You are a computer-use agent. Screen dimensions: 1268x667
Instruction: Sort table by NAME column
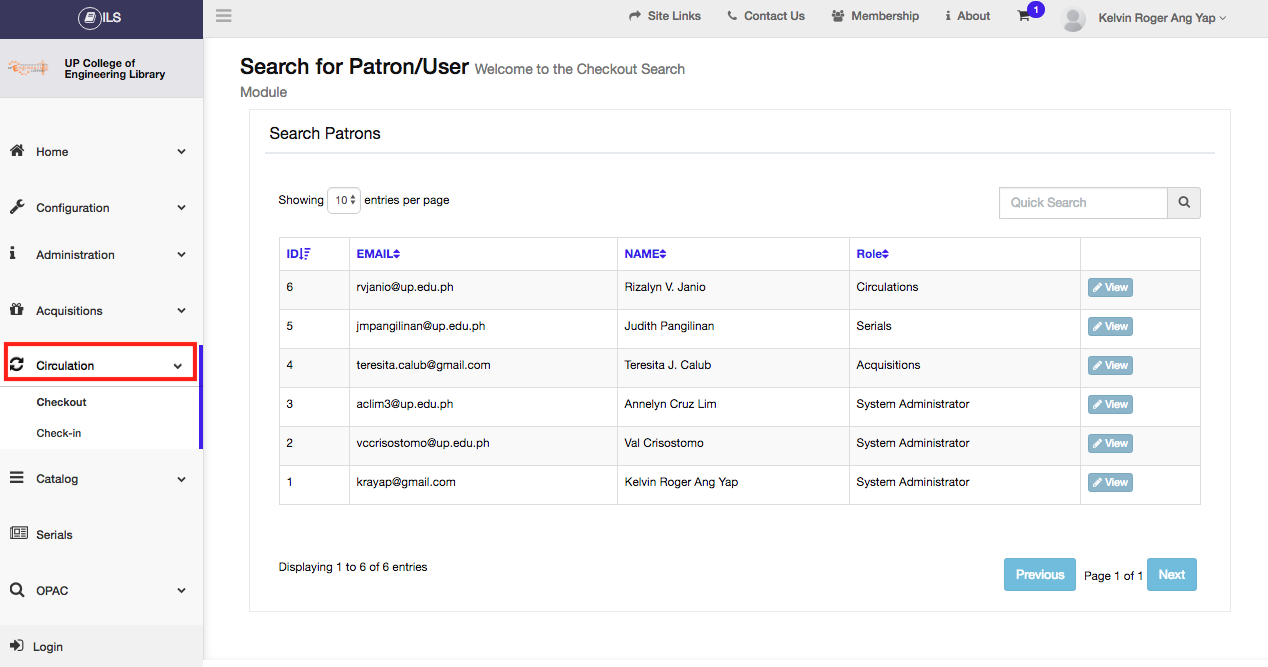645,254
